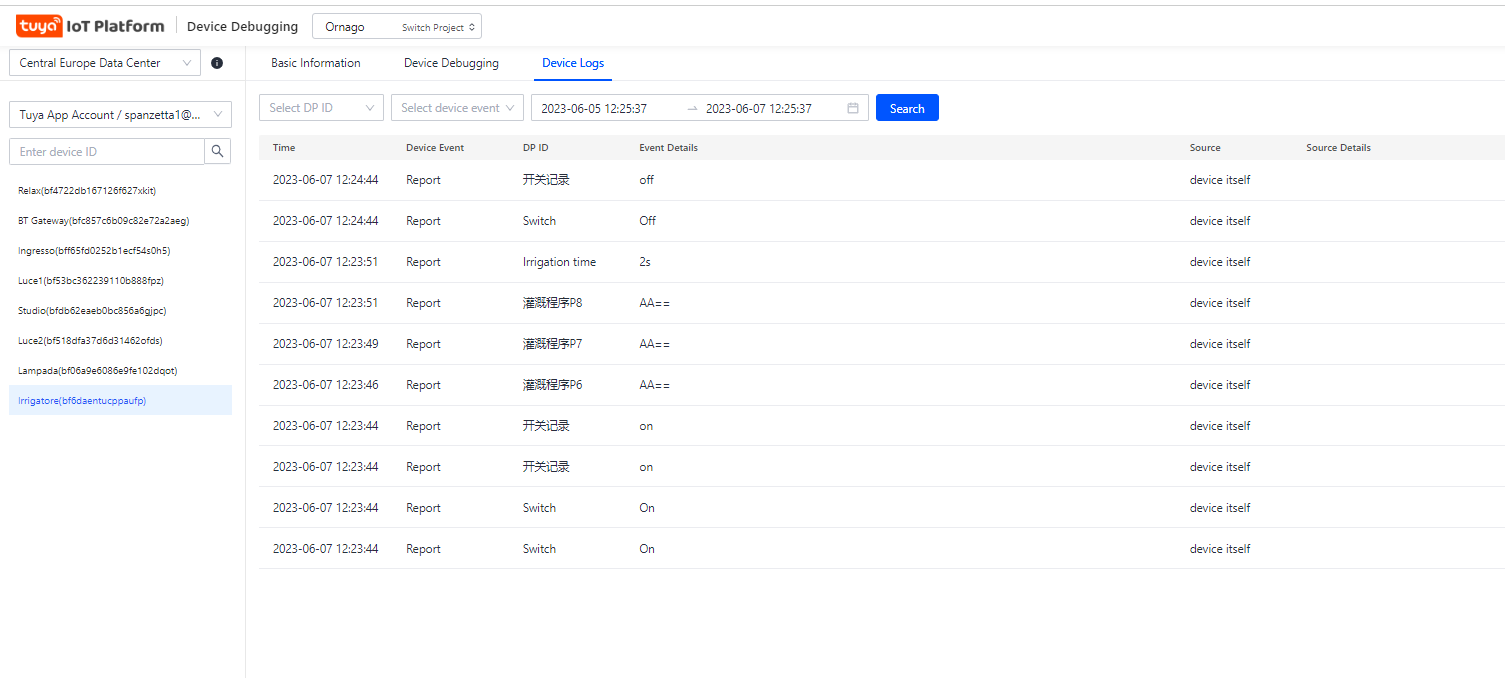The width and height of the screenshot is (1505, 678).
Task: Open the calendar icon in the date range picker
Action: pos(851,107)
